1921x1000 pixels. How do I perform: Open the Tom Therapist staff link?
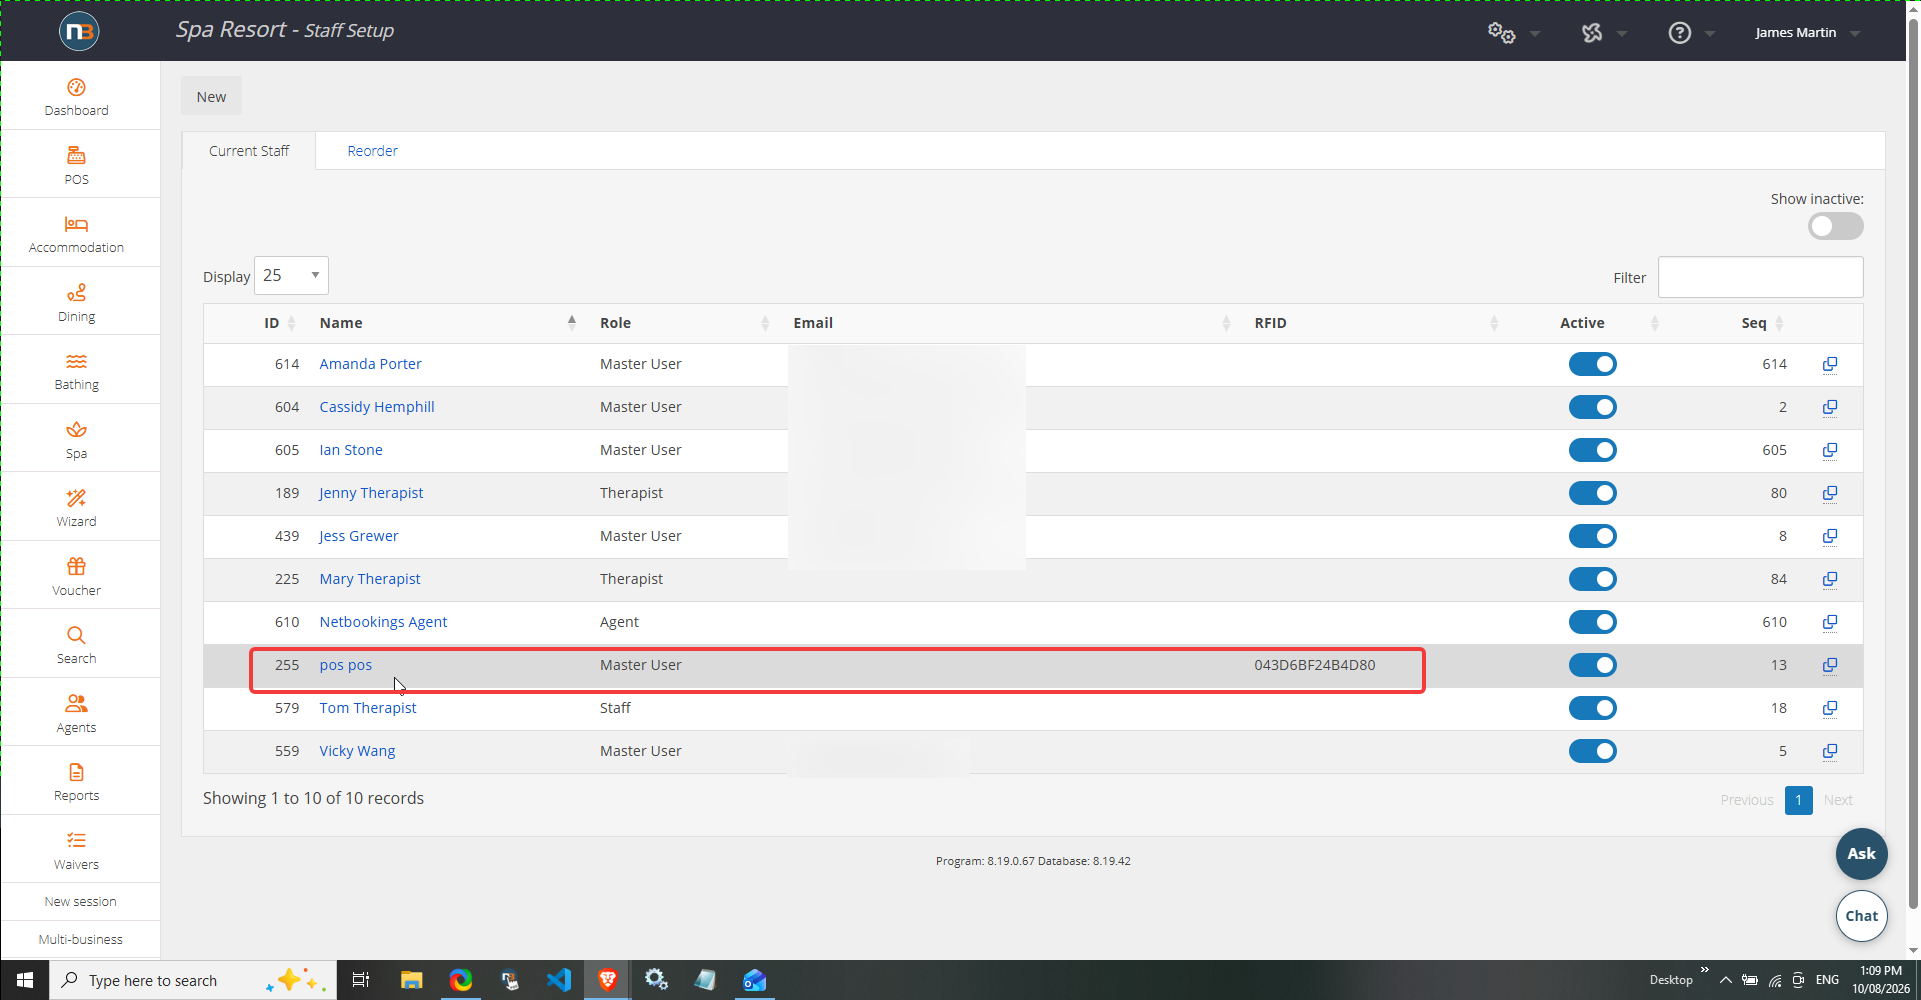pos(368,708)
